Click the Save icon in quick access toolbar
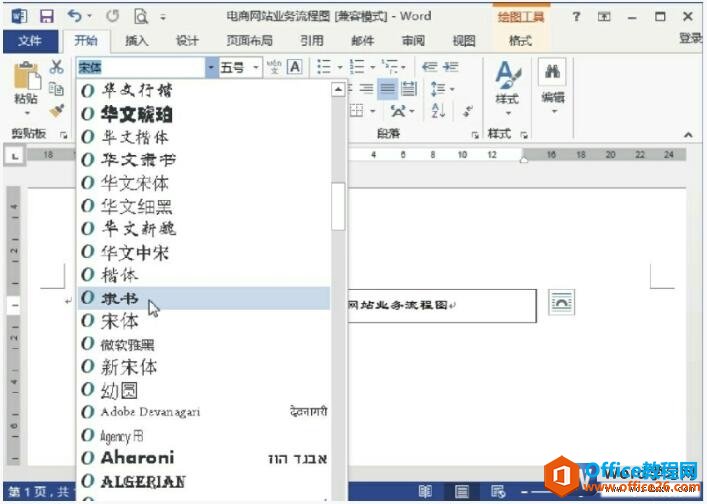 pyautogui.click(x=46, y=17)
